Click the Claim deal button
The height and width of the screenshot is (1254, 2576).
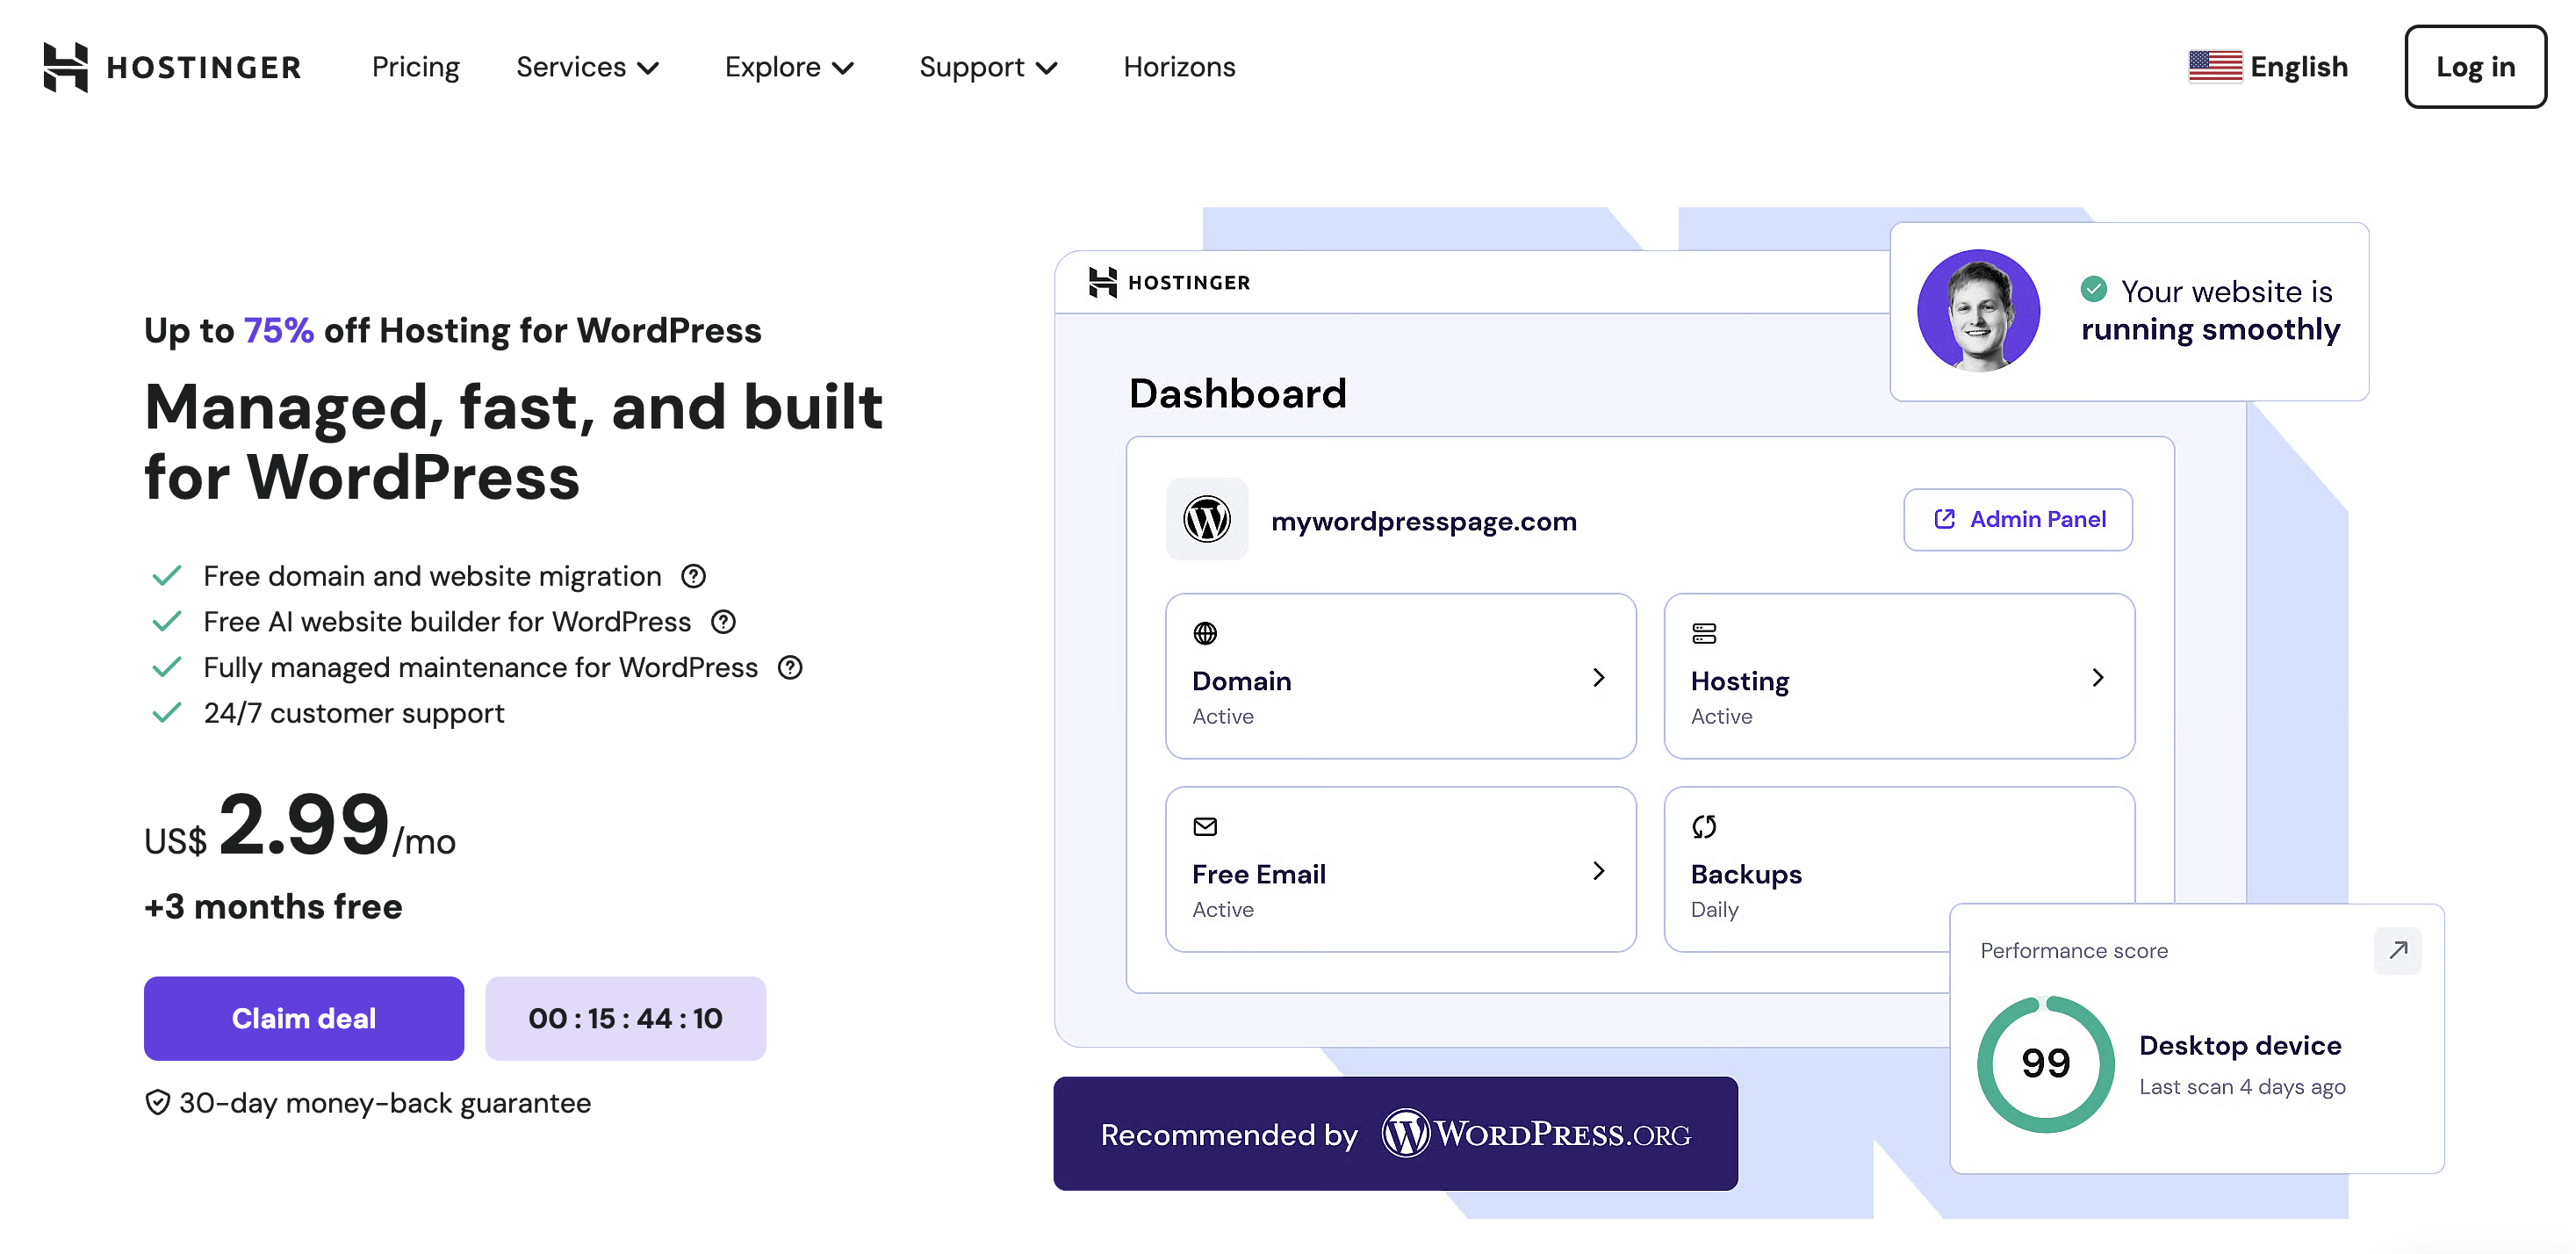304,1018
